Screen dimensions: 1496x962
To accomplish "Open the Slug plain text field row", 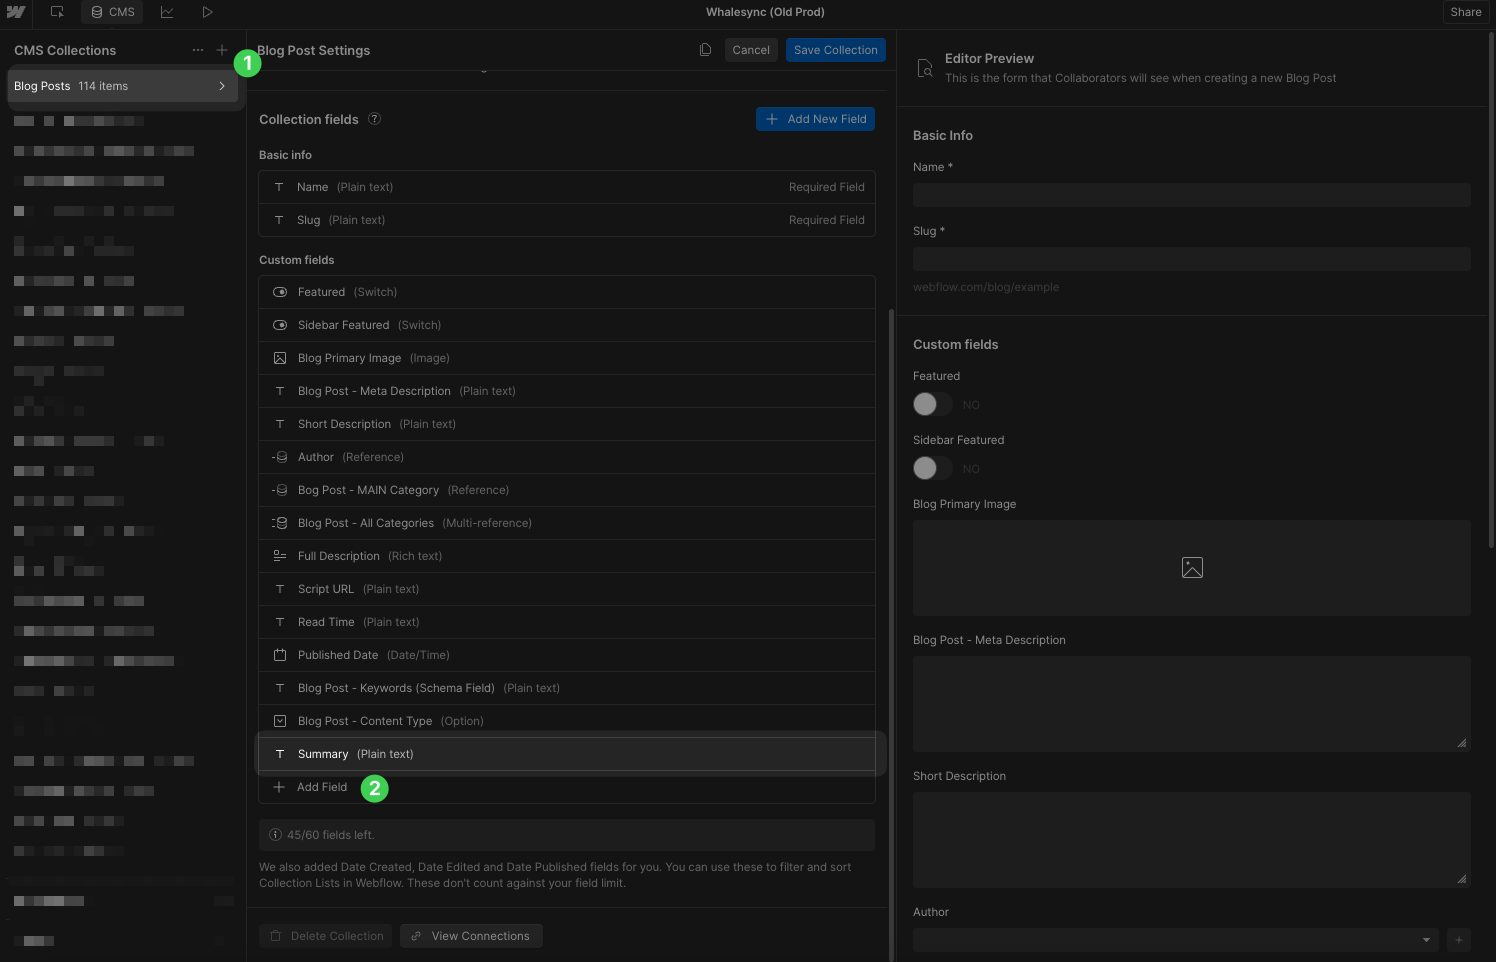I will click(x=567, y=220).
